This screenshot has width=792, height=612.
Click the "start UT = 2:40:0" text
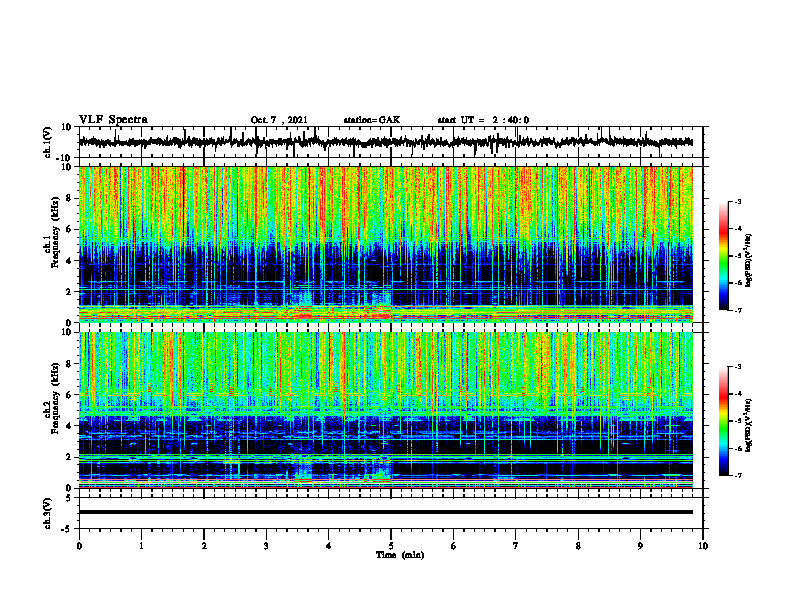click(x=483, y=120)
